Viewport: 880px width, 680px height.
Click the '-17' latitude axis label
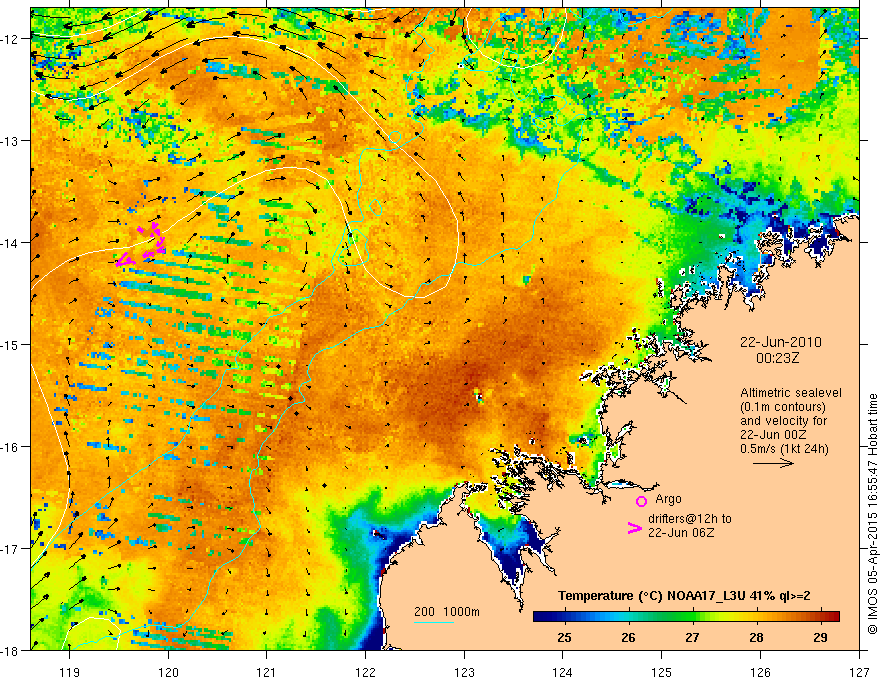coord(10,548)
